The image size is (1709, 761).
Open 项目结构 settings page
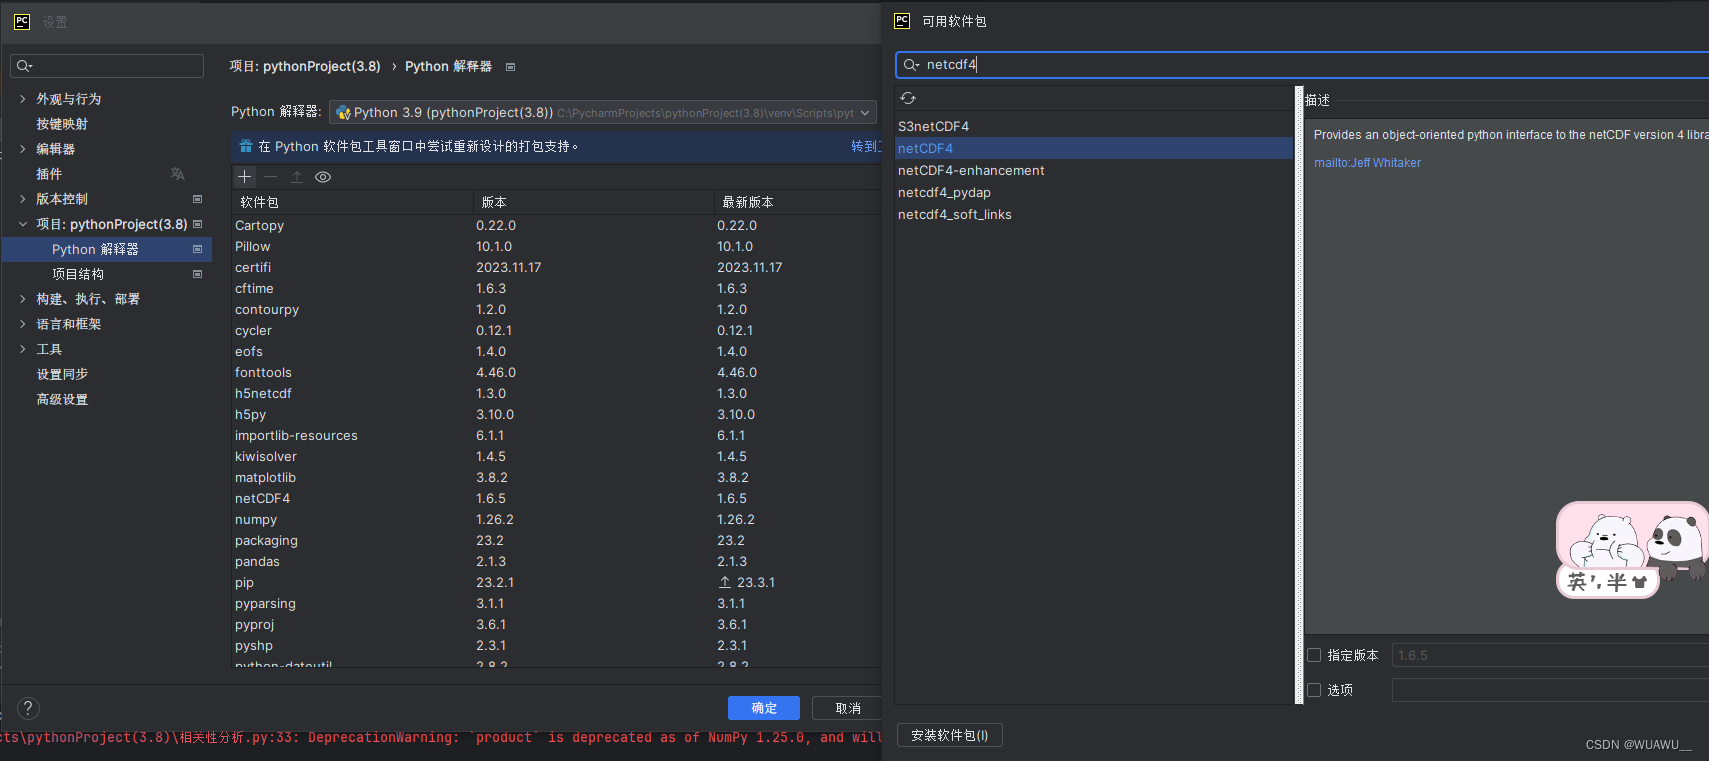(78, 274)
